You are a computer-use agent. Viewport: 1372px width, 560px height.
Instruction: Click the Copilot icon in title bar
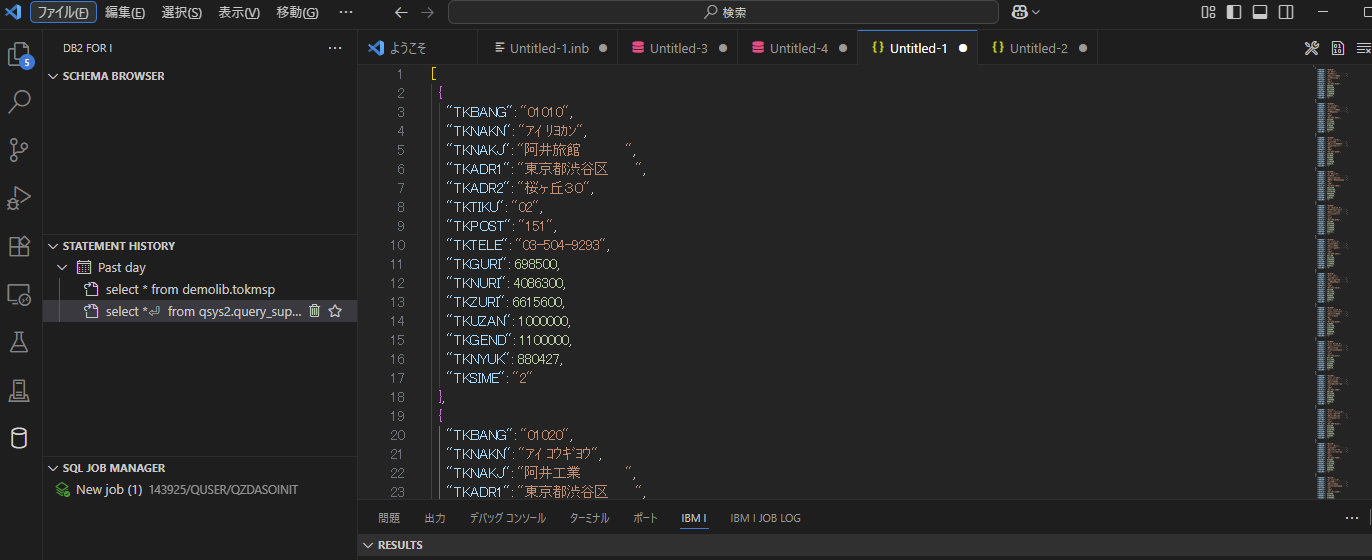[x=1020, y=12]
